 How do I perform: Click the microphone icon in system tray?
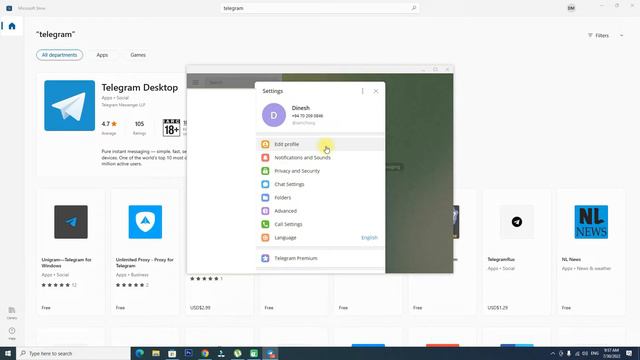tap(569, 353)
